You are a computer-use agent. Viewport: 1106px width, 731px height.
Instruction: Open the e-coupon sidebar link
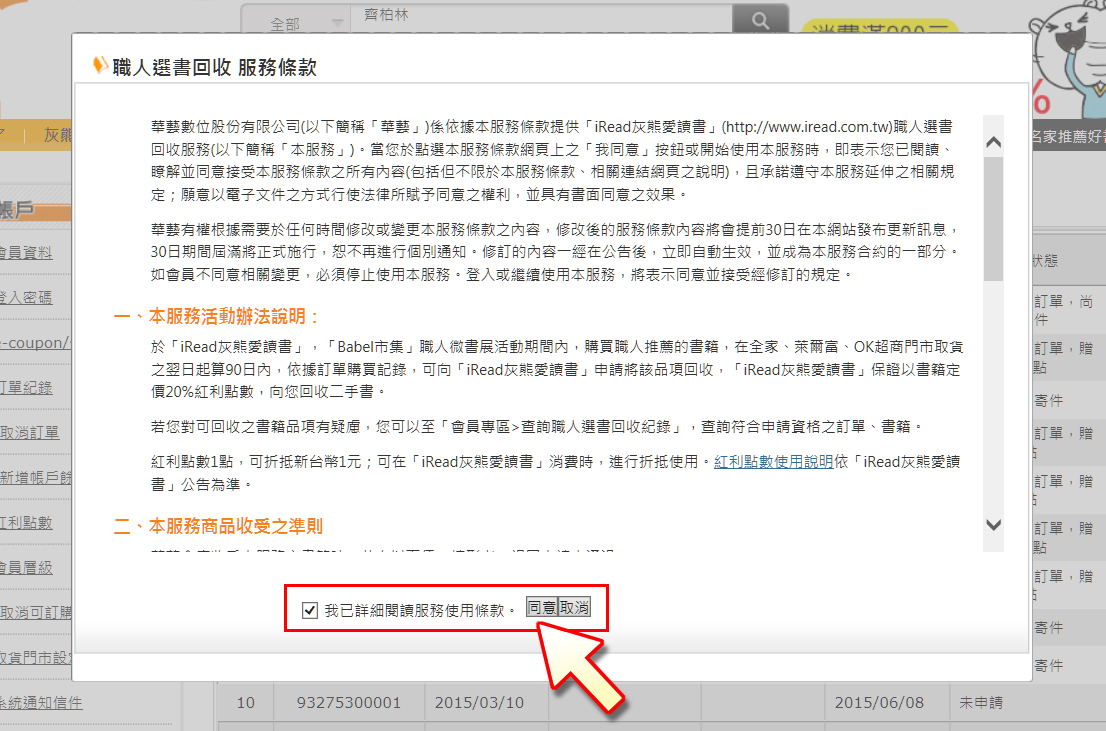click(35, 343)
